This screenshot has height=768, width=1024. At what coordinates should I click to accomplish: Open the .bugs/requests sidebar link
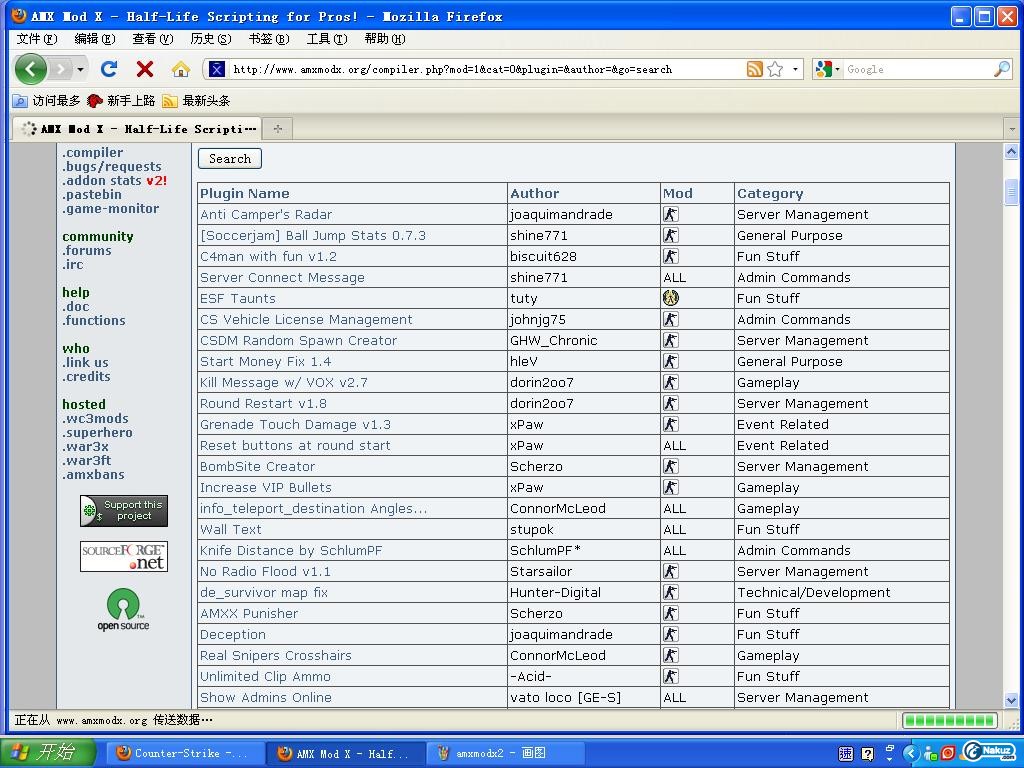[112, 167]
